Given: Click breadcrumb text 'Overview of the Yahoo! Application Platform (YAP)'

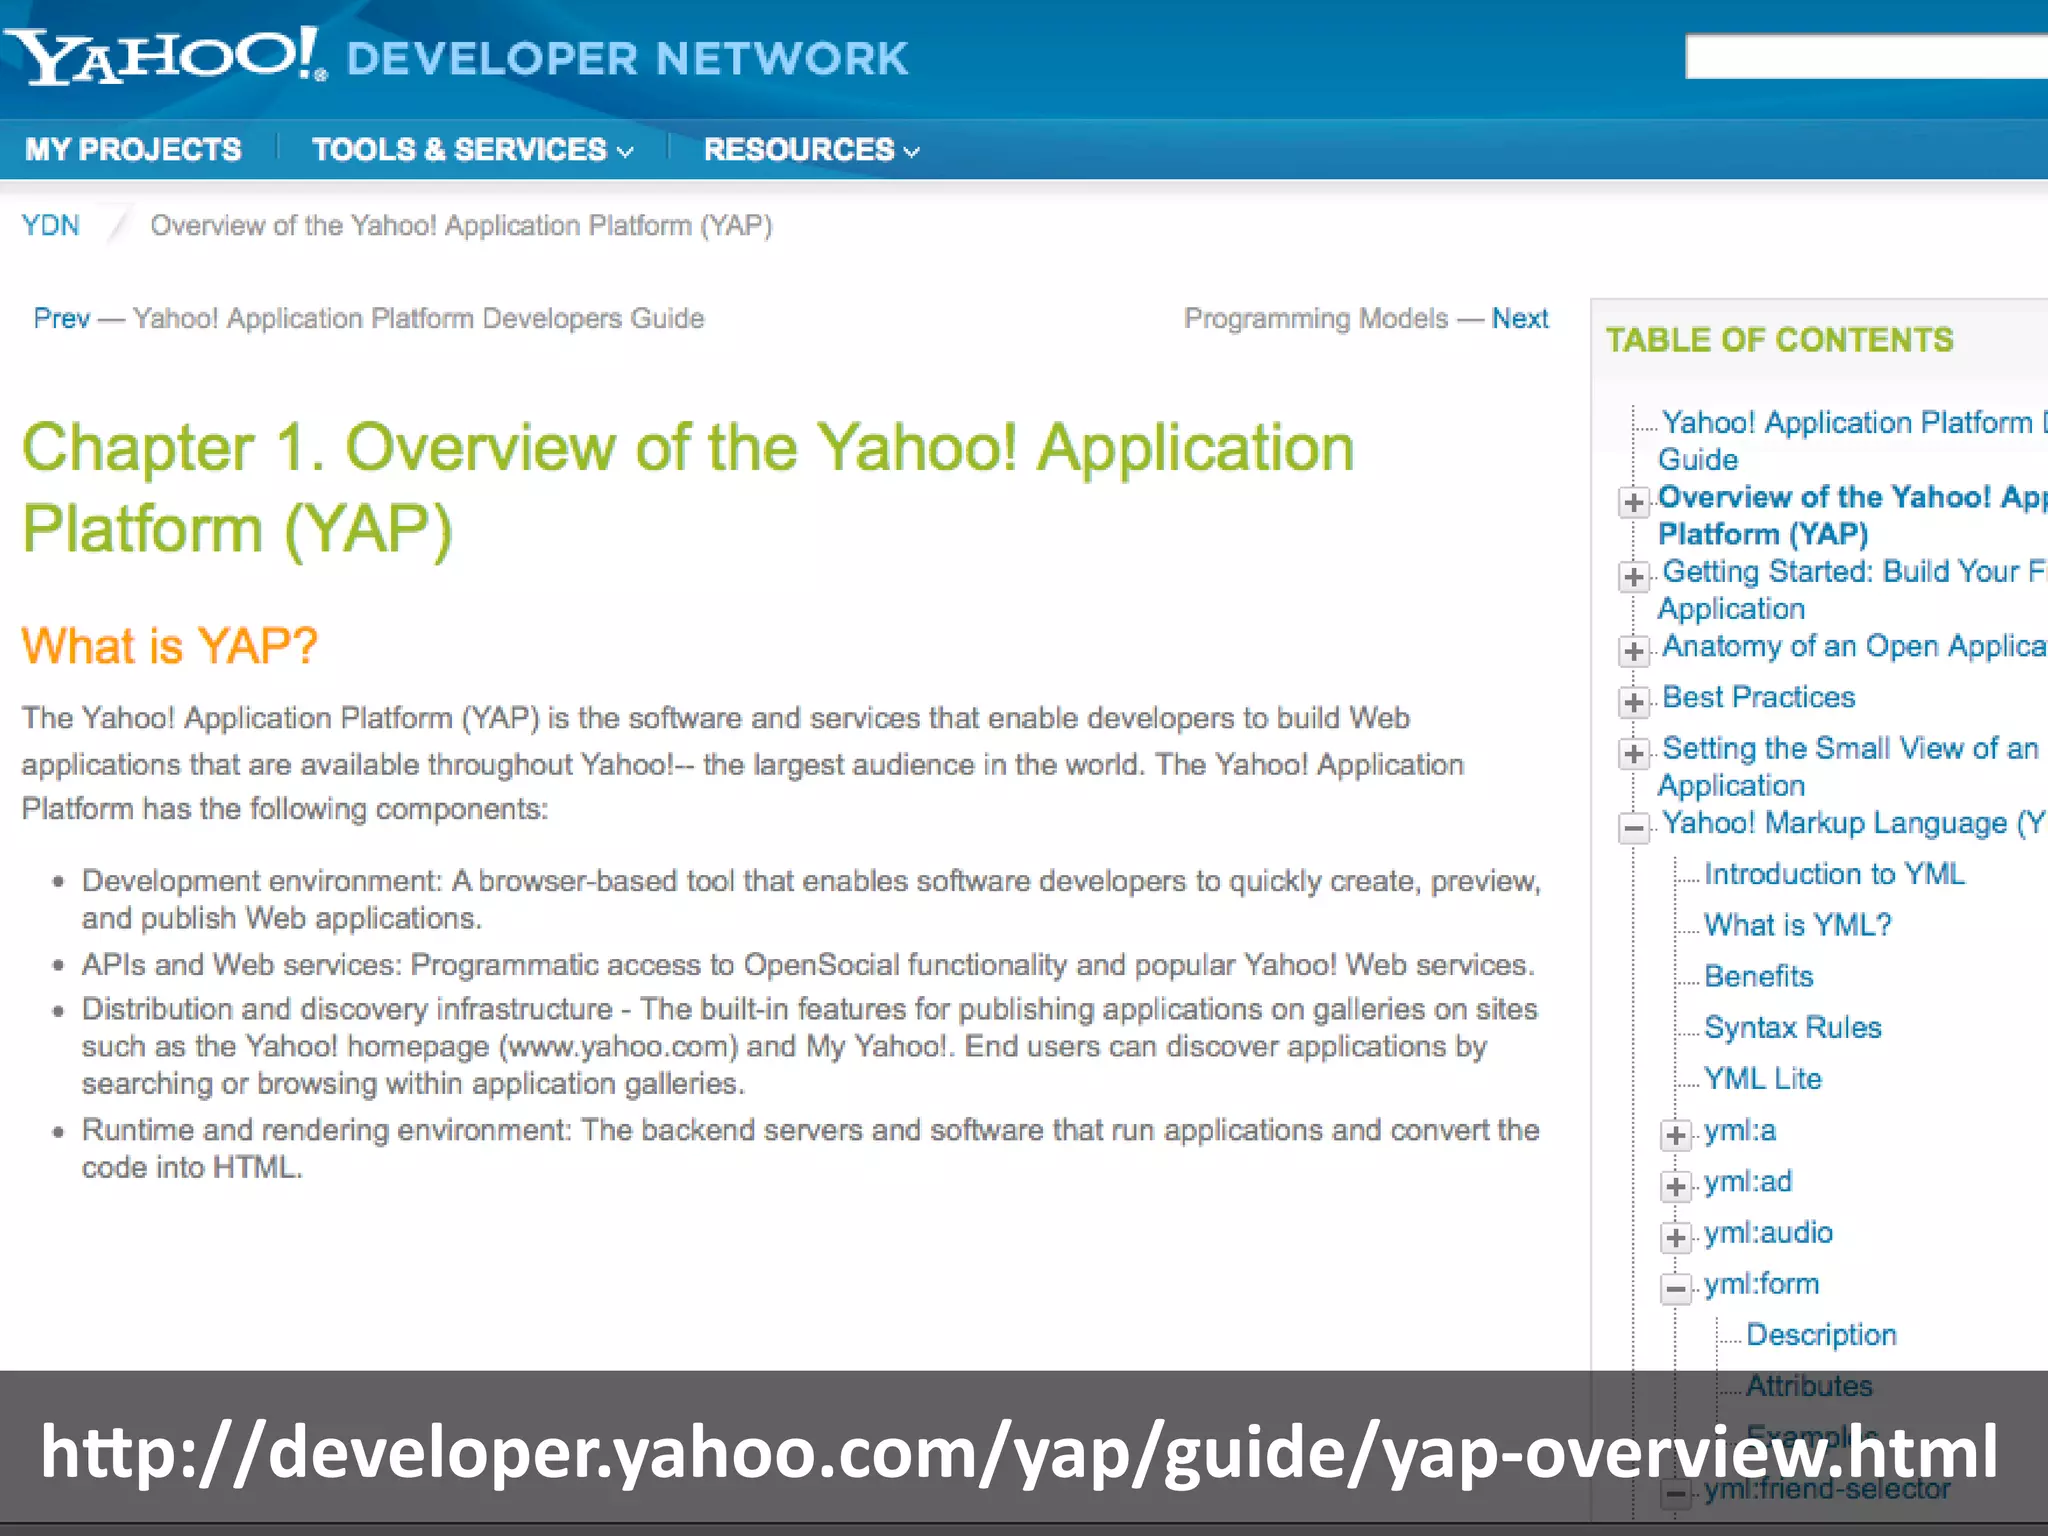Looking at the screenshot, I should (461, 225).
